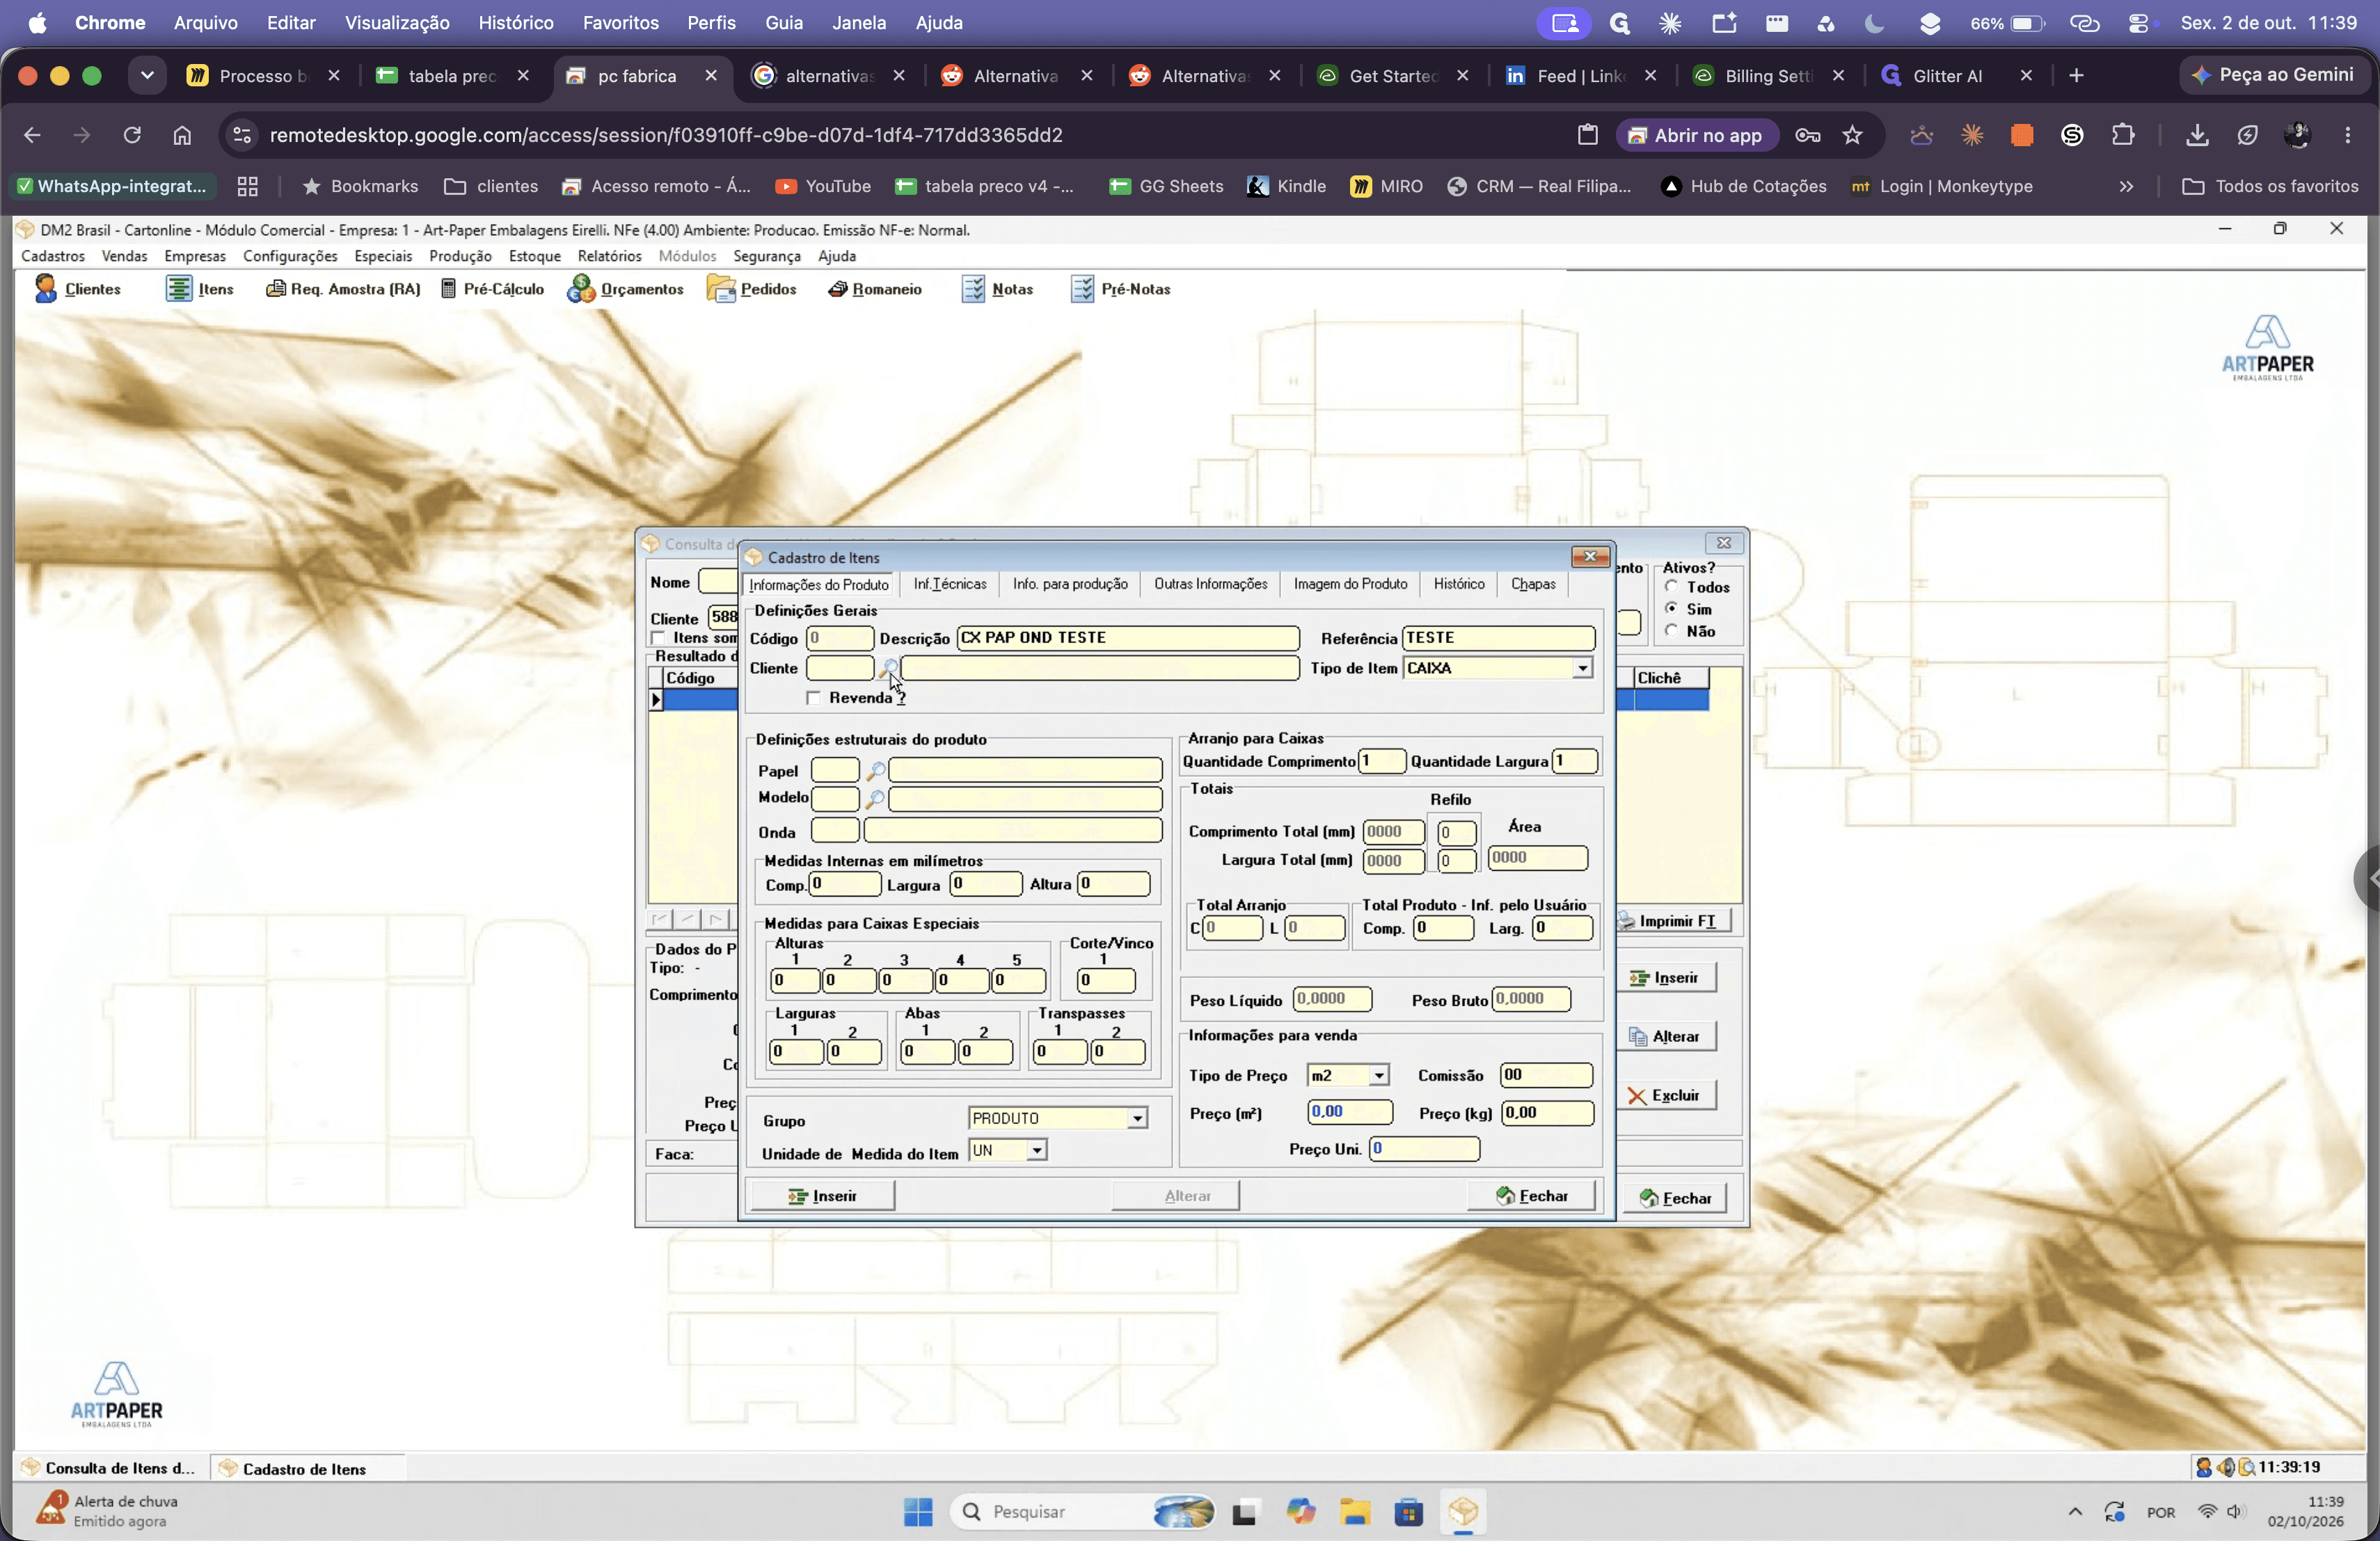
Task: Open the Cartonline app in the Windows taskbar
Action: coord(1462,1511)
